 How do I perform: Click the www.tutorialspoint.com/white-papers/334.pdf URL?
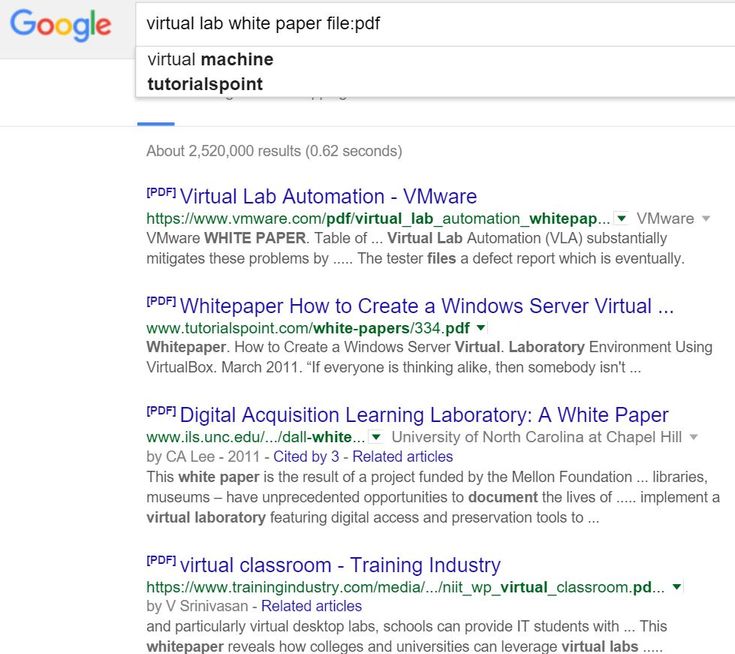308,328
